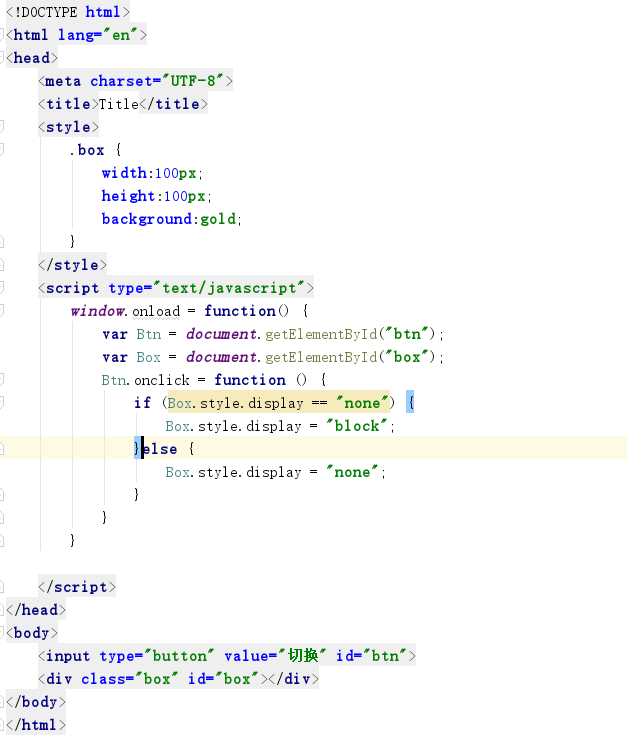The image size is (627, 747).
Task: Click the closing </script> tag
Action: [x=77, y=587]
